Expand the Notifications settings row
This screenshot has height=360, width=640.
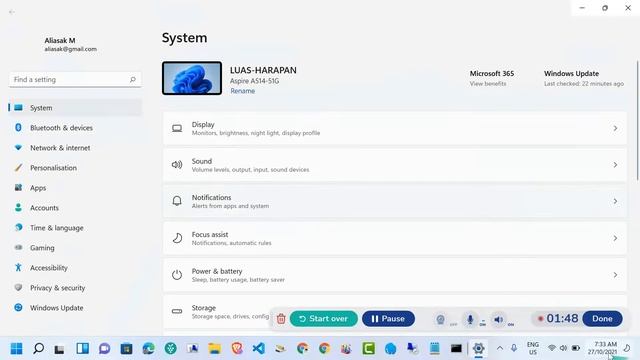click(395, 201)
